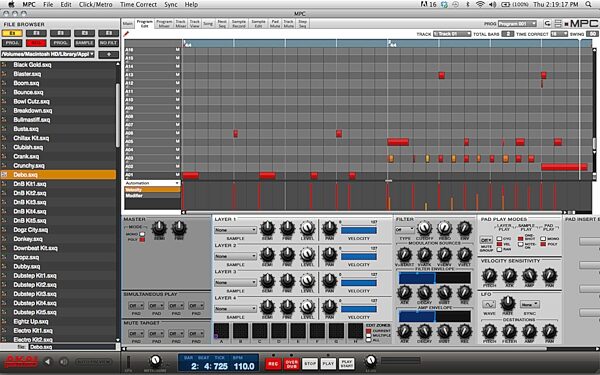The image size is (600, 375).
Task: Enable Pad Play Mono mode
Action: [543, 238]
